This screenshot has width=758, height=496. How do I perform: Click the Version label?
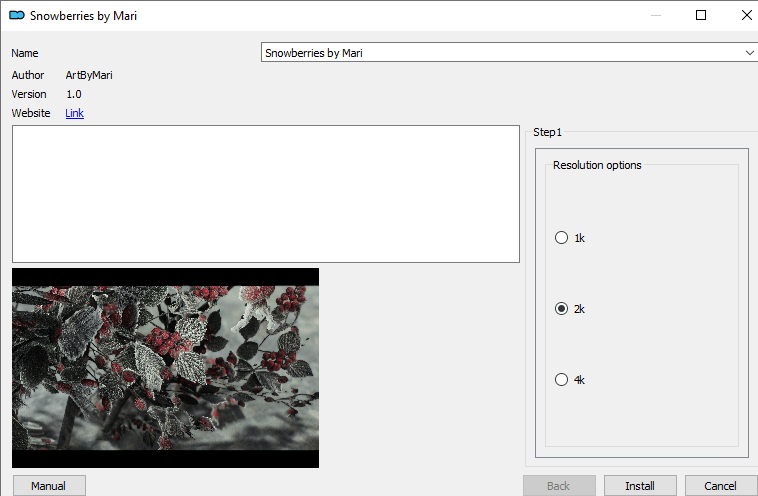pyautogui.click(x=29, y=94)
